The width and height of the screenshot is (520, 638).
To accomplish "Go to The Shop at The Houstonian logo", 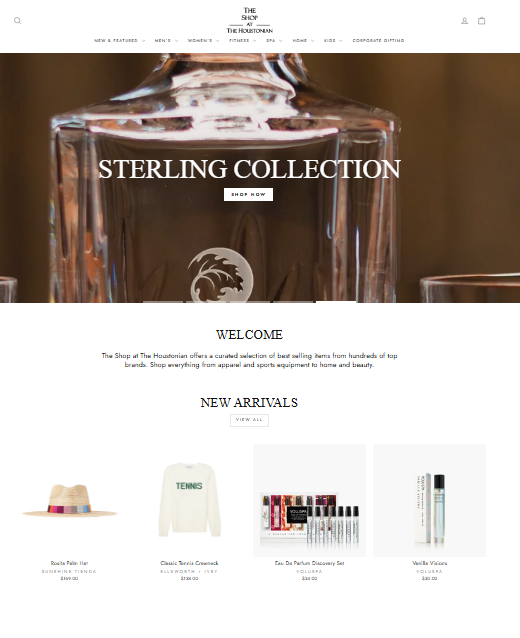I will 249,20.
